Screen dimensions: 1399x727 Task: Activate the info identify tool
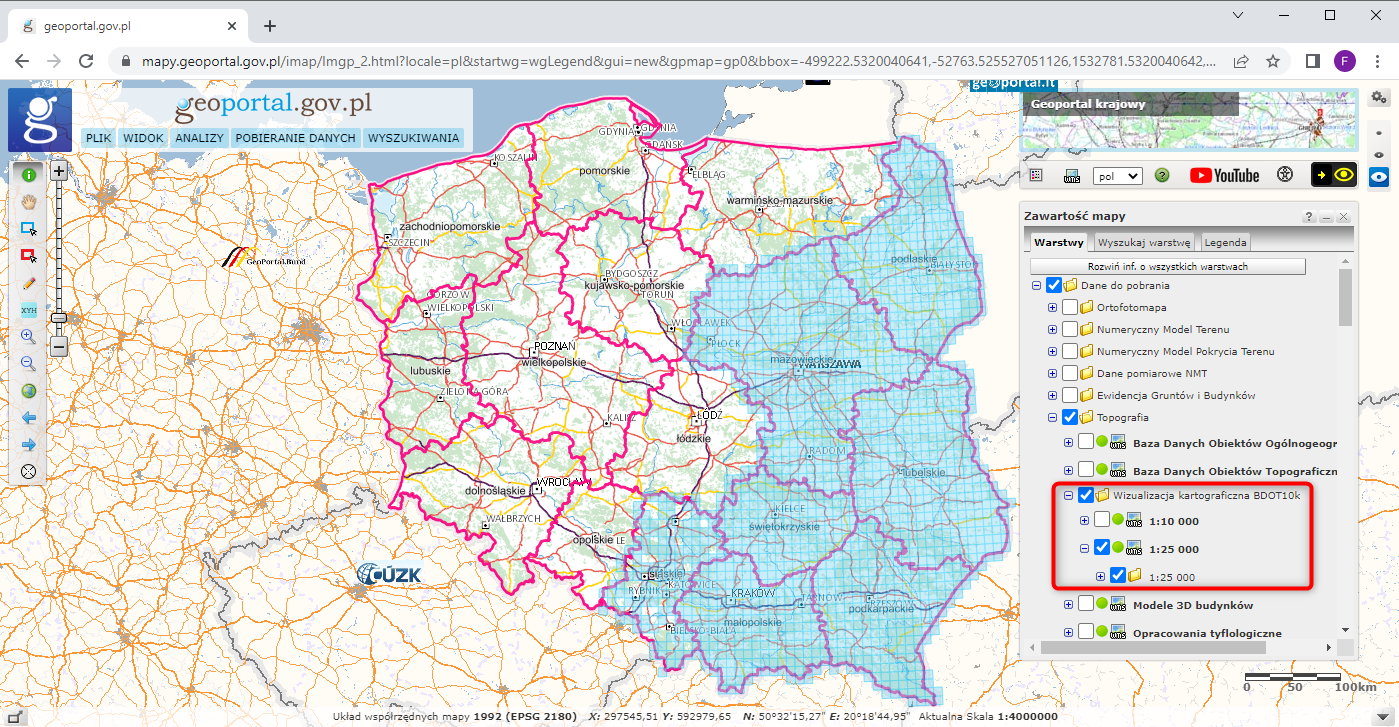point(28,173)
